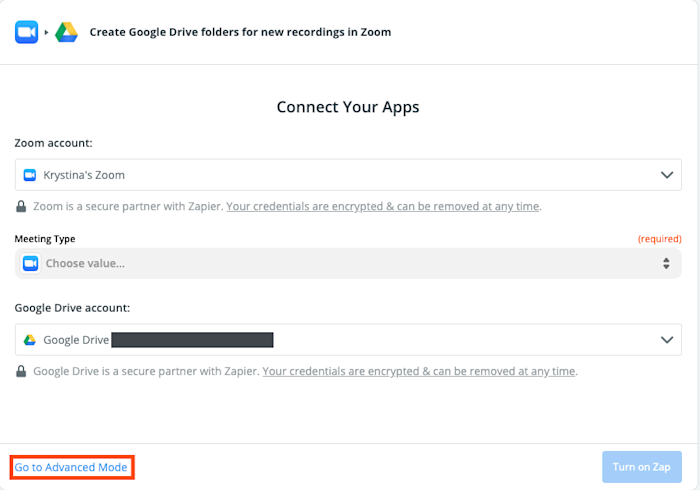Open the Meeting Type up-down selector arrows
Screen dimensions: 700x490
pos(666,263)
